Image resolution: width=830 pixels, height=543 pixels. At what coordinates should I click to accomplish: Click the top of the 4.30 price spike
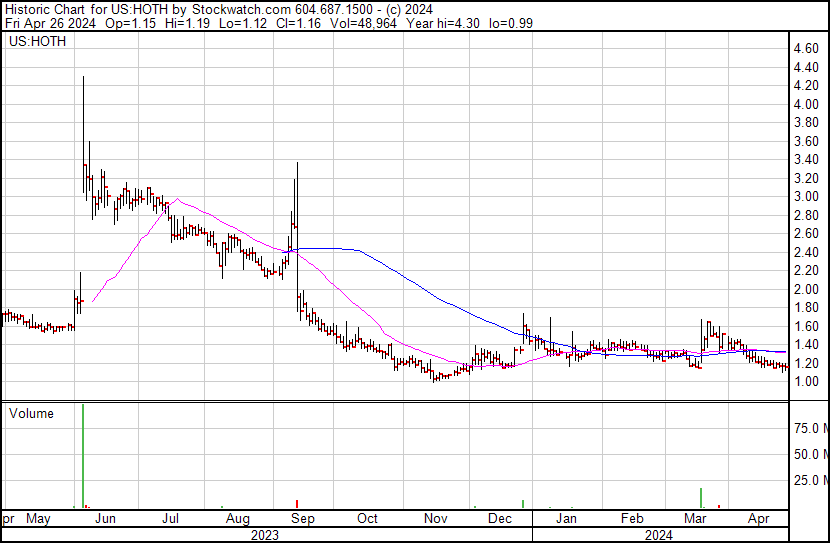tap(83, 78)
